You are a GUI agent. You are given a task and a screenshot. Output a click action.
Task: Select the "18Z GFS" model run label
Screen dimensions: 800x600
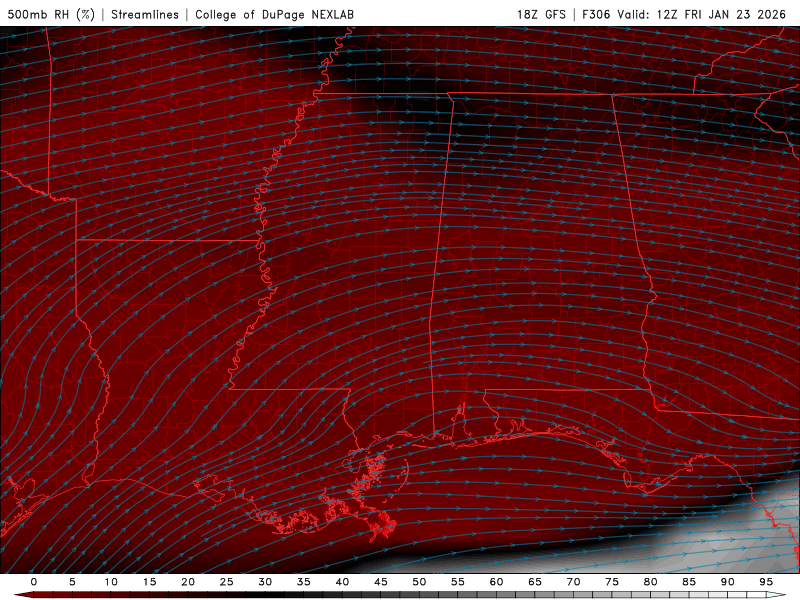541,14
